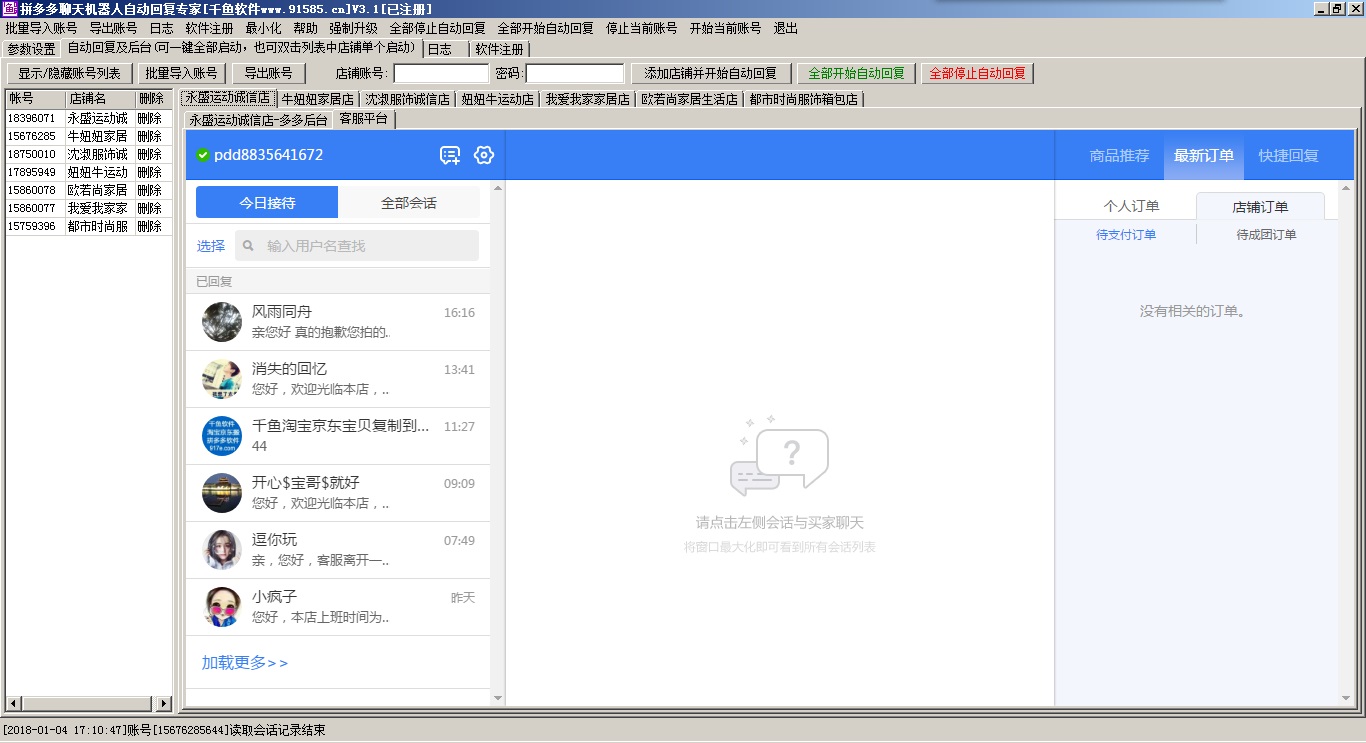This screenshot has width=1366, height=743.
Task: Click the 小疯子 user avatar
Action: click(x=222, y=607)
